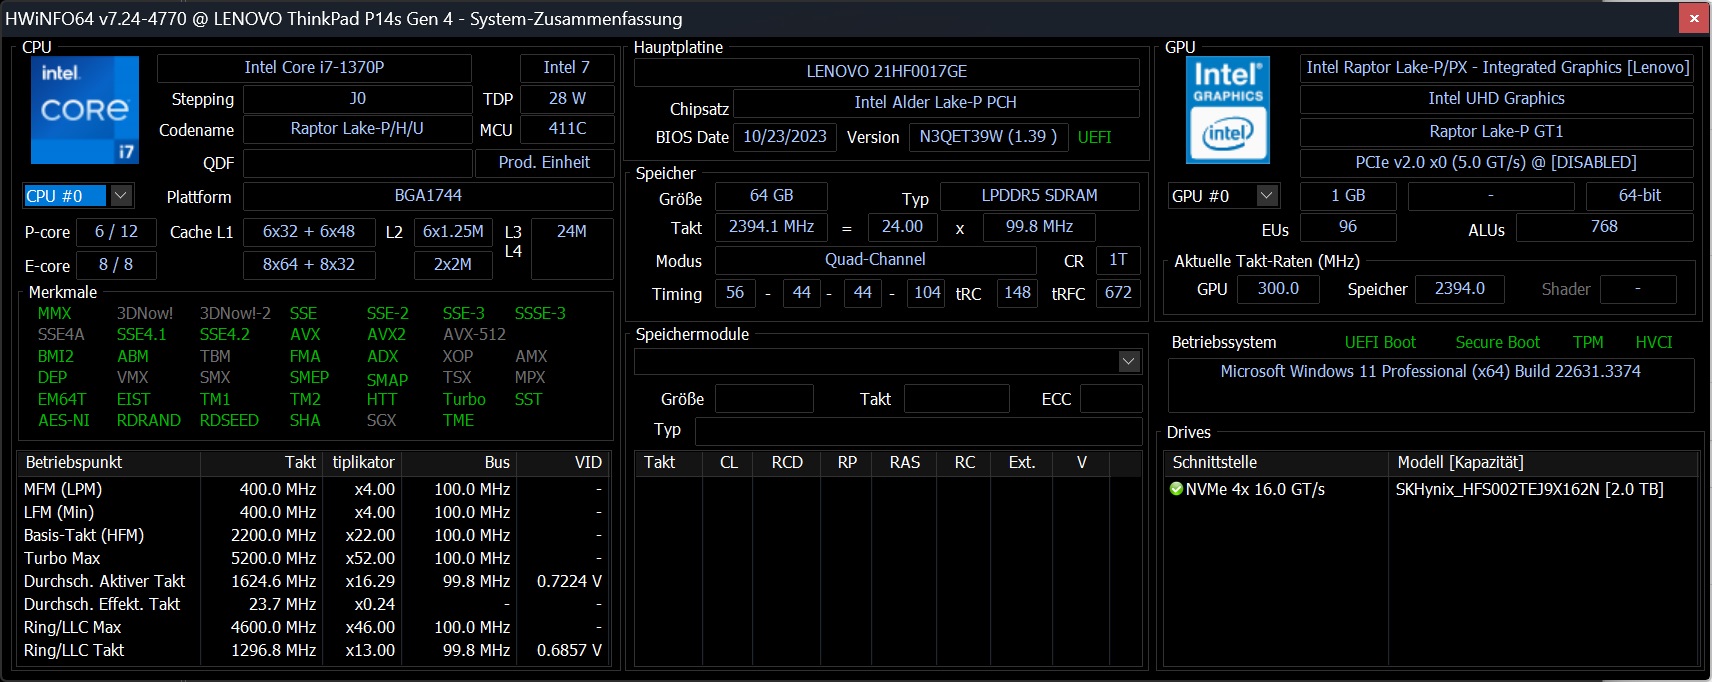The width and height of the screenshot is (1712, 682).
Task: Click the AVX2 feature flag
Action: coord(386,334)
